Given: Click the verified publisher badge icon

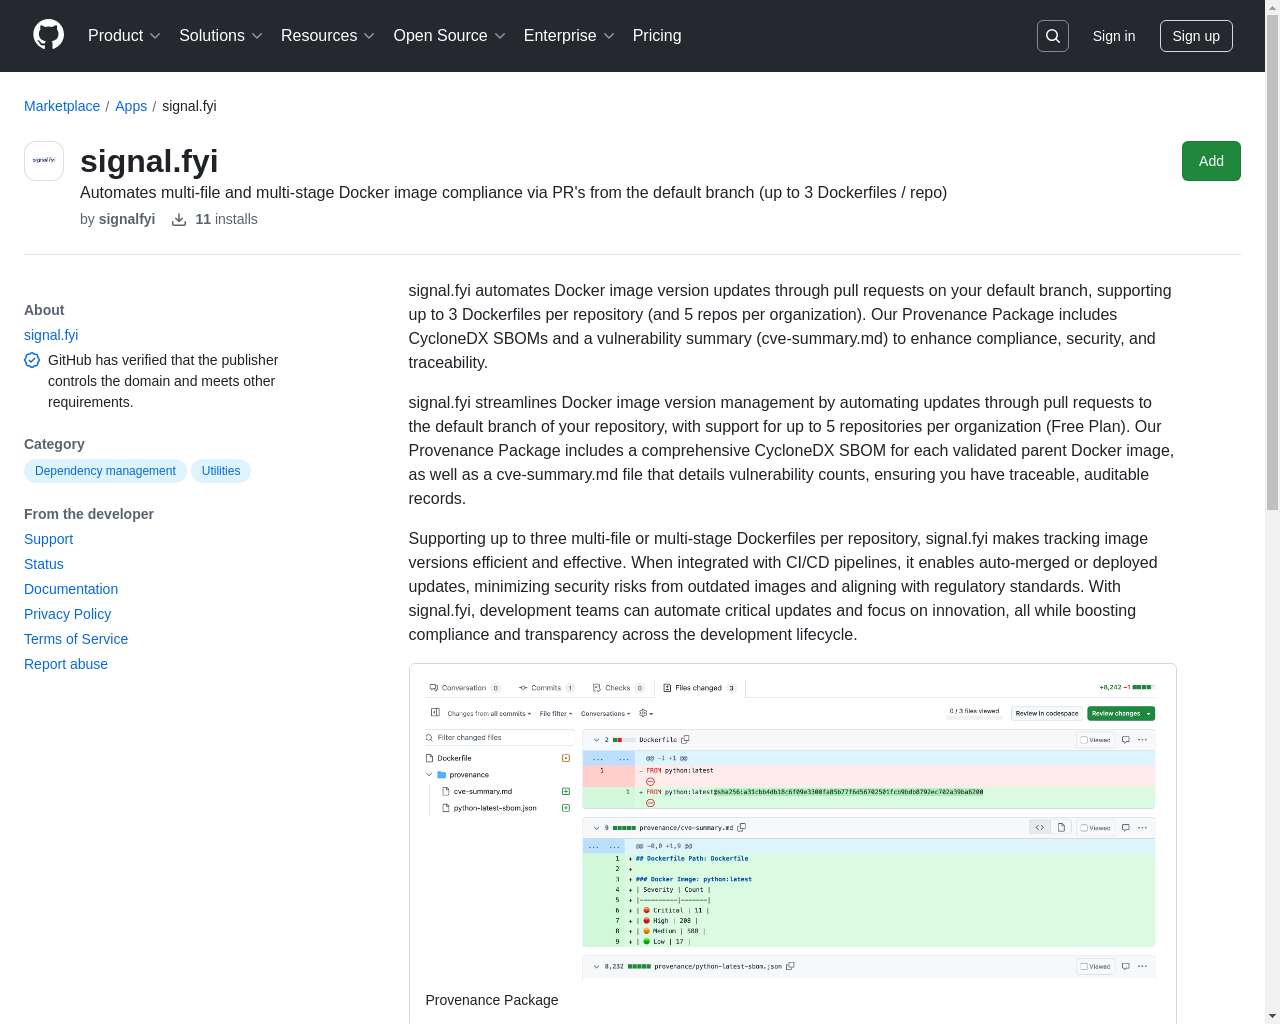Looking at the screenshot, I should tap(32, 360).
